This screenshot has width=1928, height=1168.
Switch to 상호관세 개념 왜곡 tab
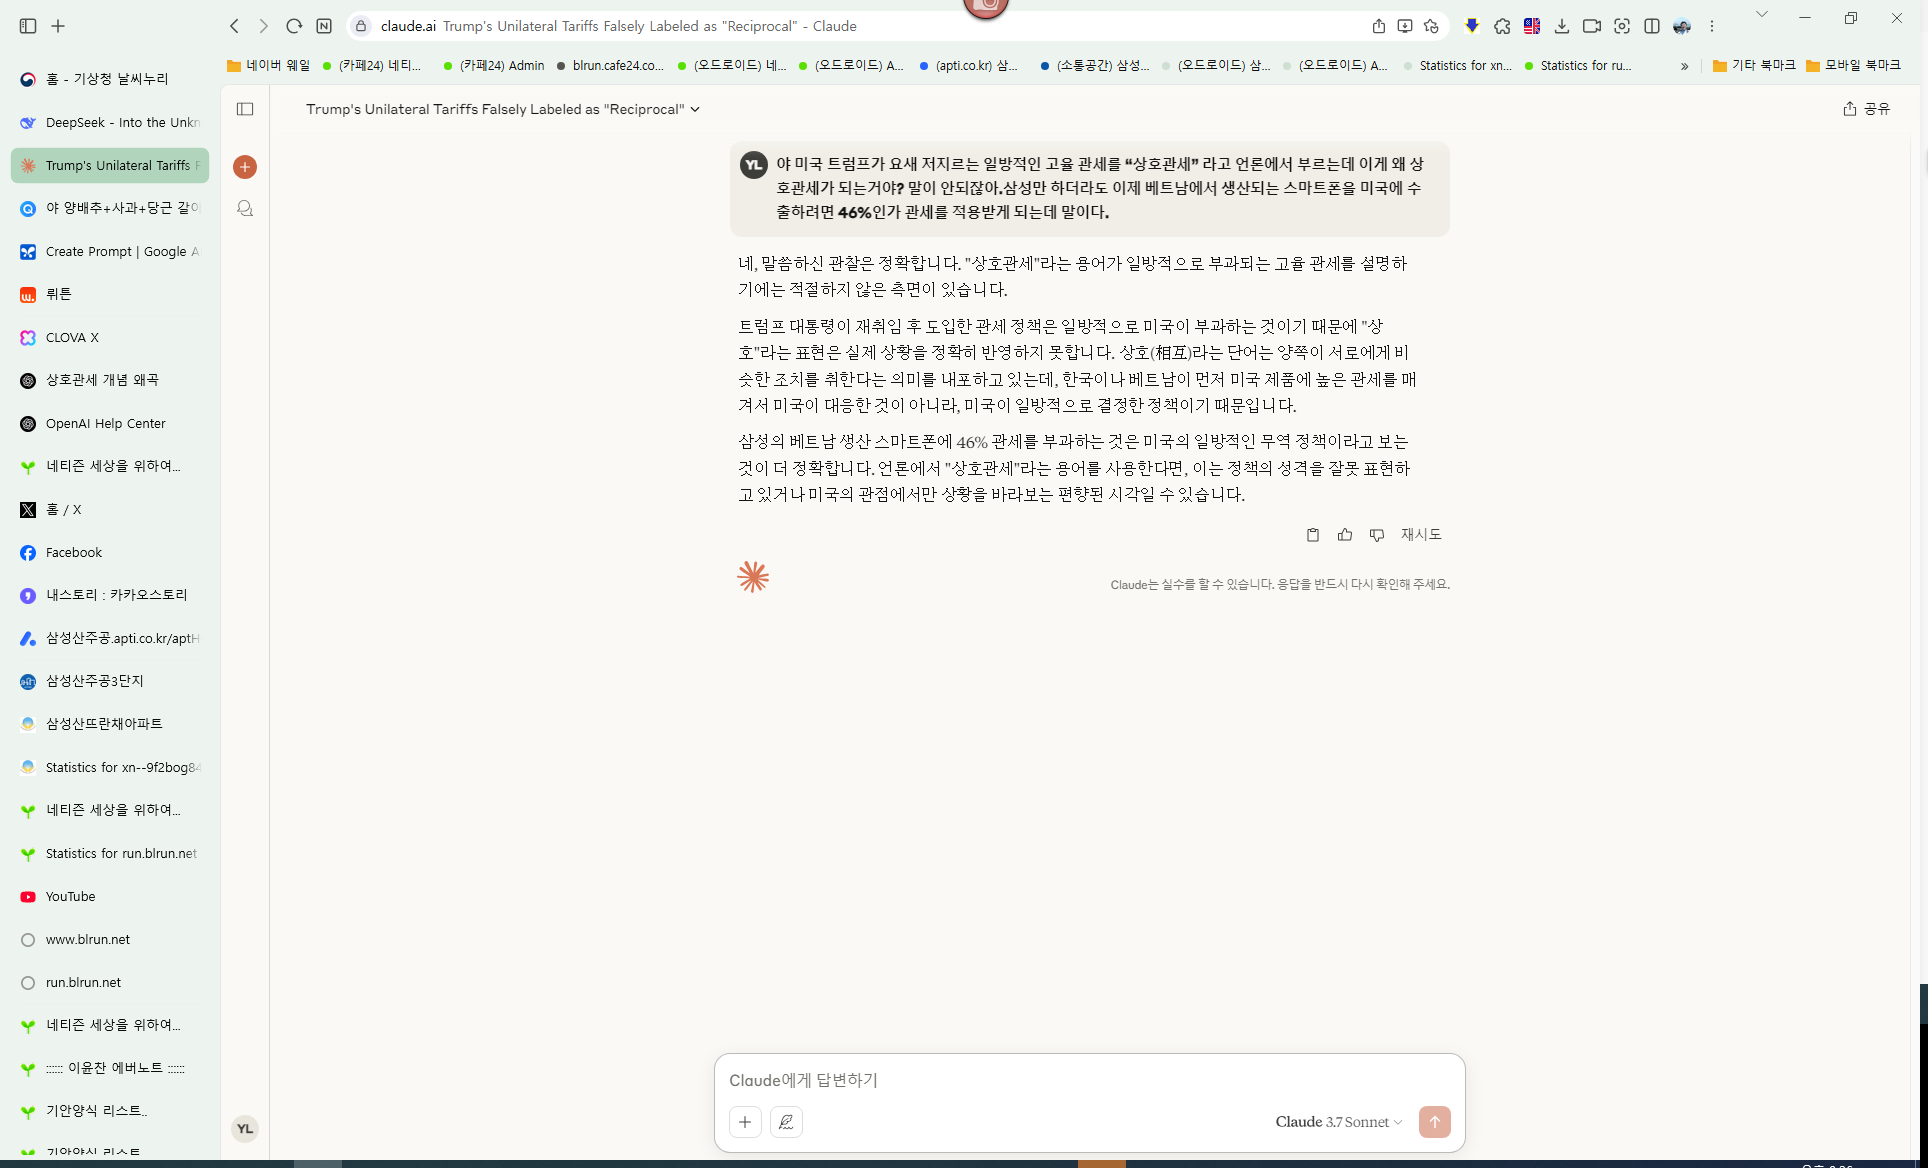point(110,380)
